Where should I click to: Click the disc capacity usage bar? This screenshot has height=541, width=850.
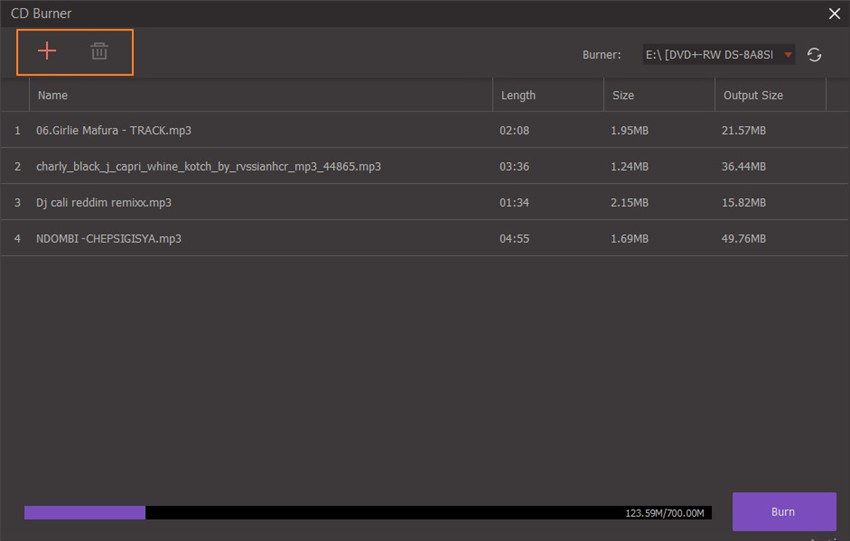coord(368,513)
